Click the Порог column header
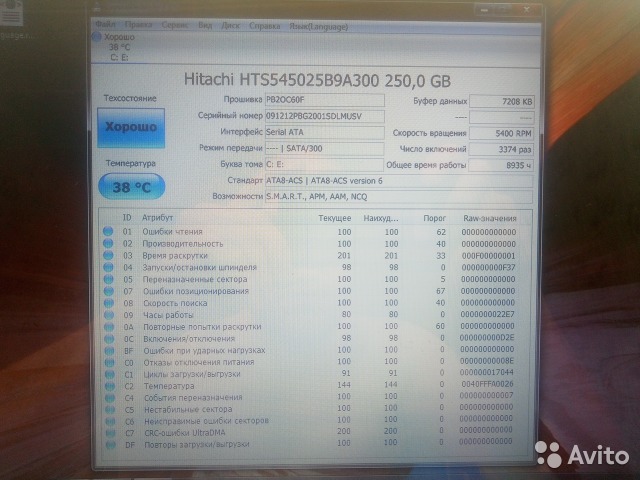Viewport: 640px width, 480px height. [435, 218]
